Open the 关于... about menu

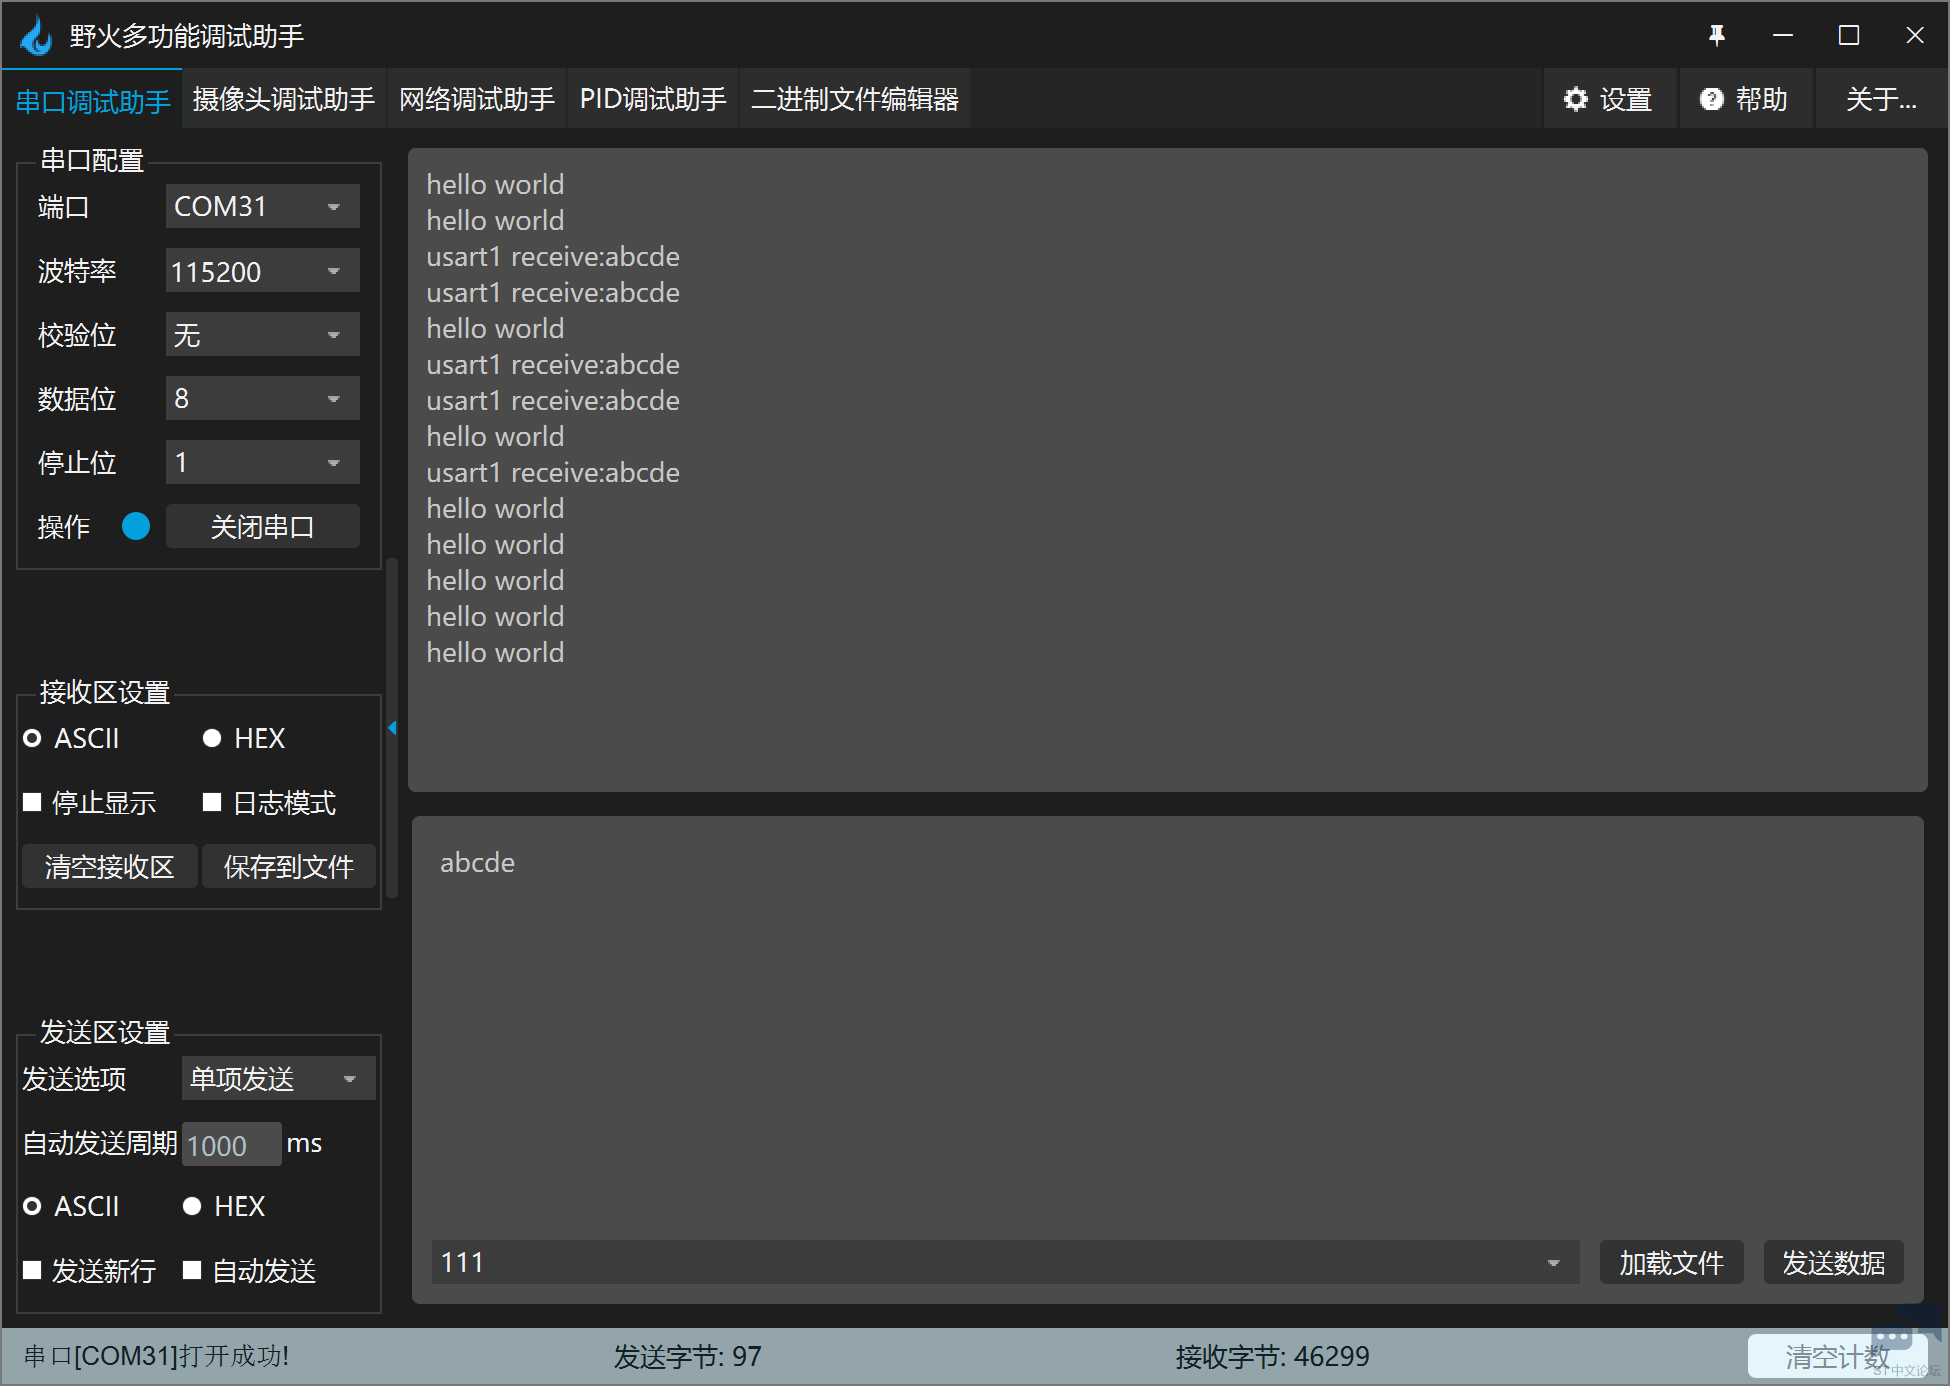coord(1881,99)
